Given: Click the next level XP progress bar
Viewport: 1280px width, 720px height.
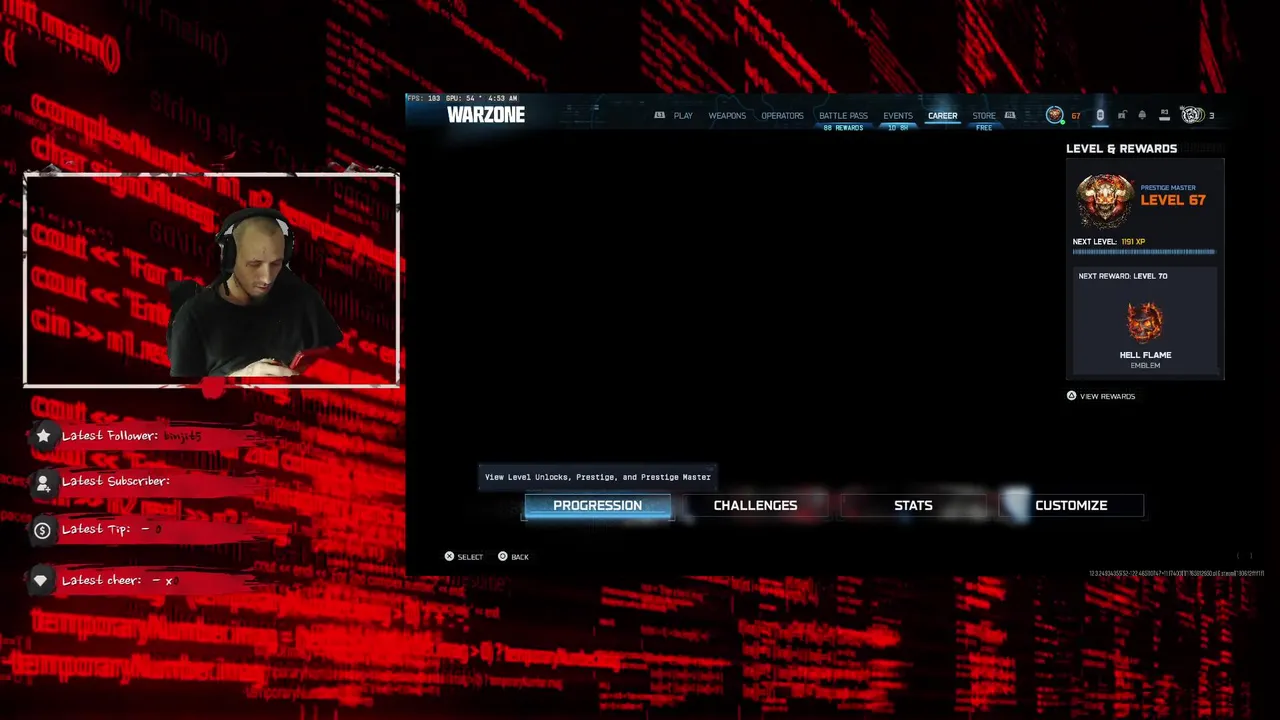Looking at the screenshot, I should point(1144,252).
